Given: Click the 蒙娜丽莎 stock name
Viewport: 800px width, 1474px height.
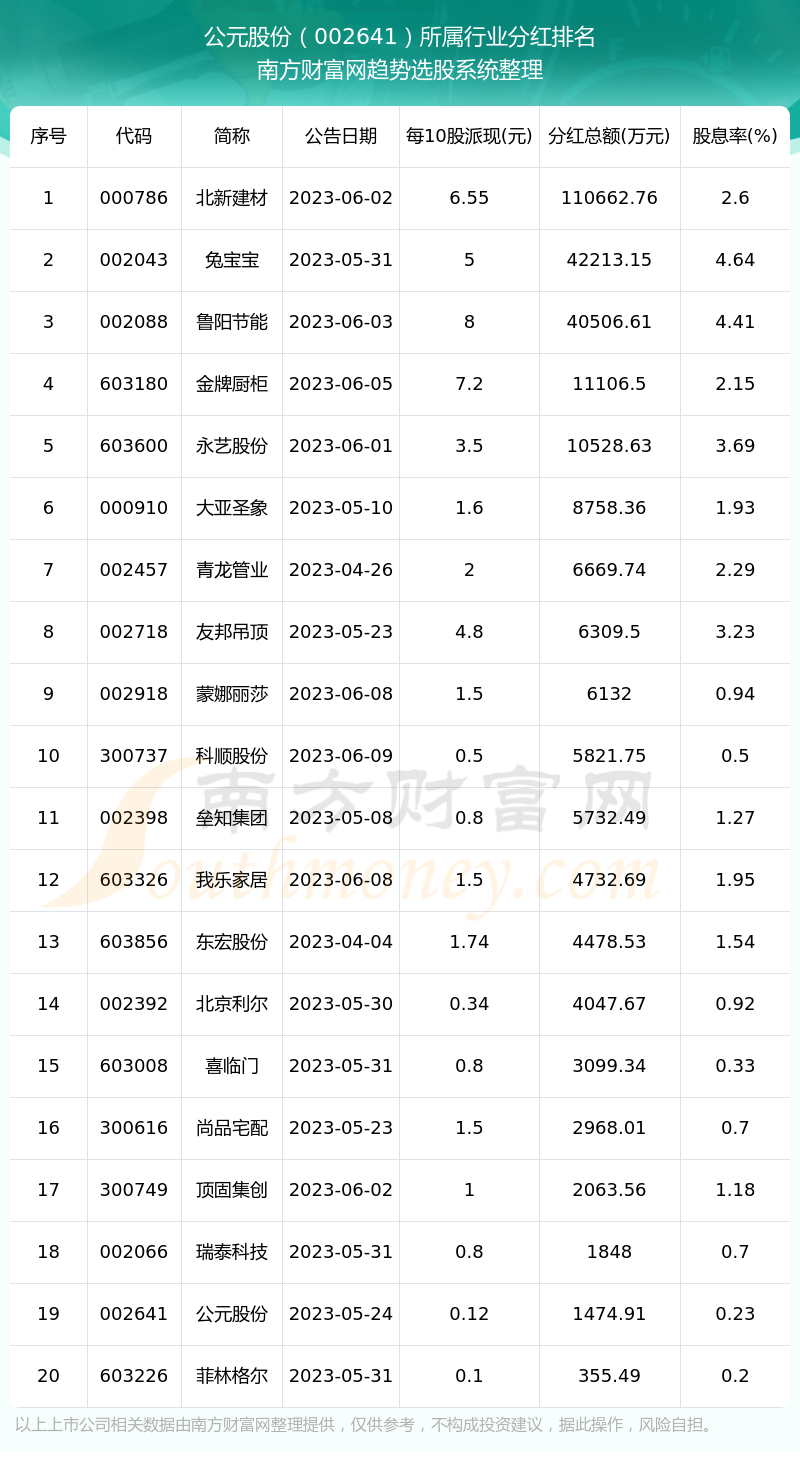Looking at the screenshot, I should click(232, 694).
